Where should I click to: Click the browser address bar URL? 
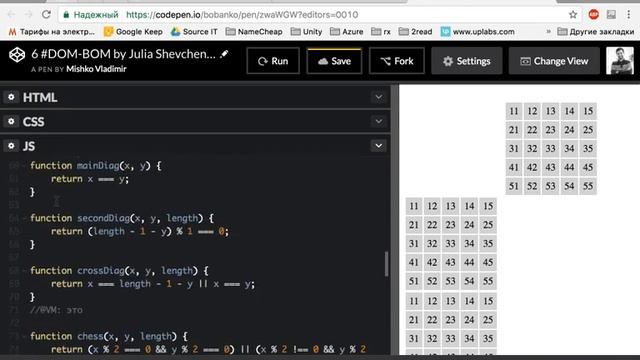point(242,15)
